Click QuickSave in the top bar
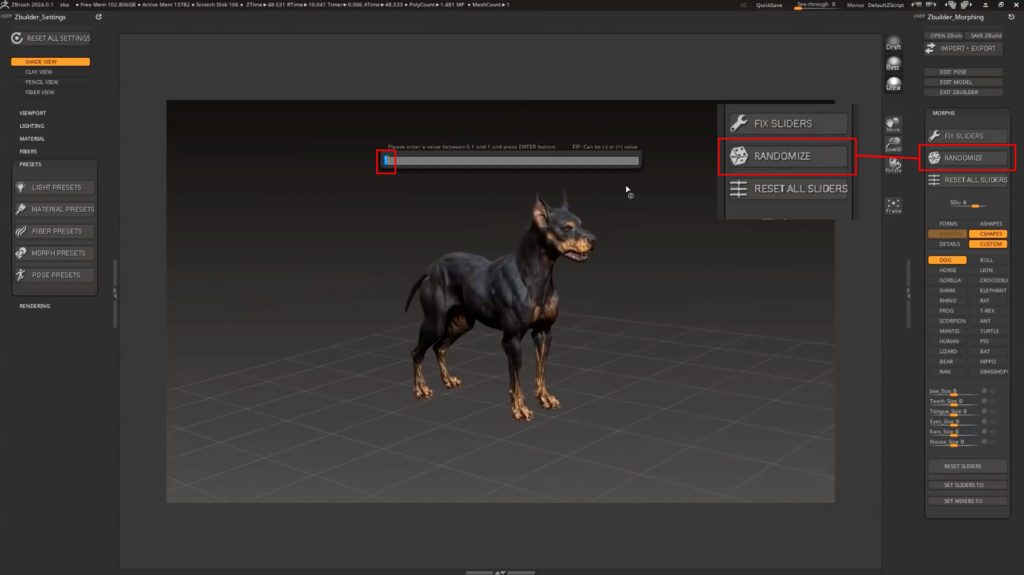The image size is (1024, 575). (769, 5)
